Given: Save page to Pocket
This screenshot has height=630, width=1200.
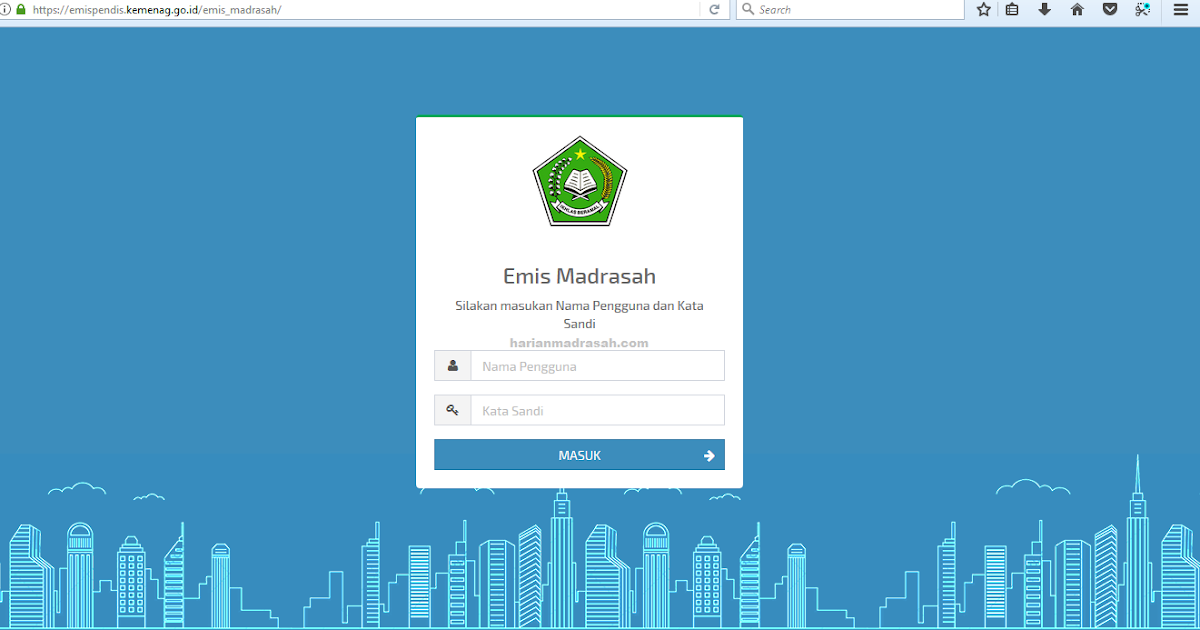Looking at the screenshot, I should click(1110, 9).
